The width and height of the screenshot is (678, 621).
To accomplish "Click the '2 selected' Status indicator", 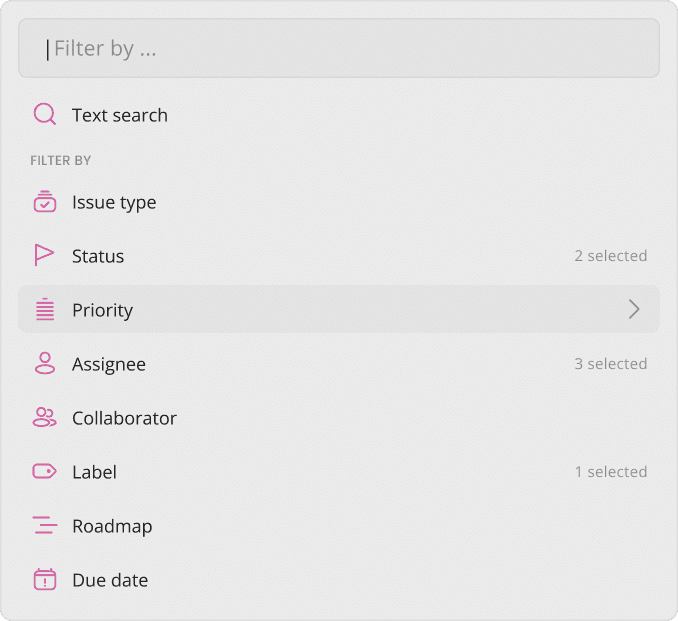I will [x=611, y=256].
